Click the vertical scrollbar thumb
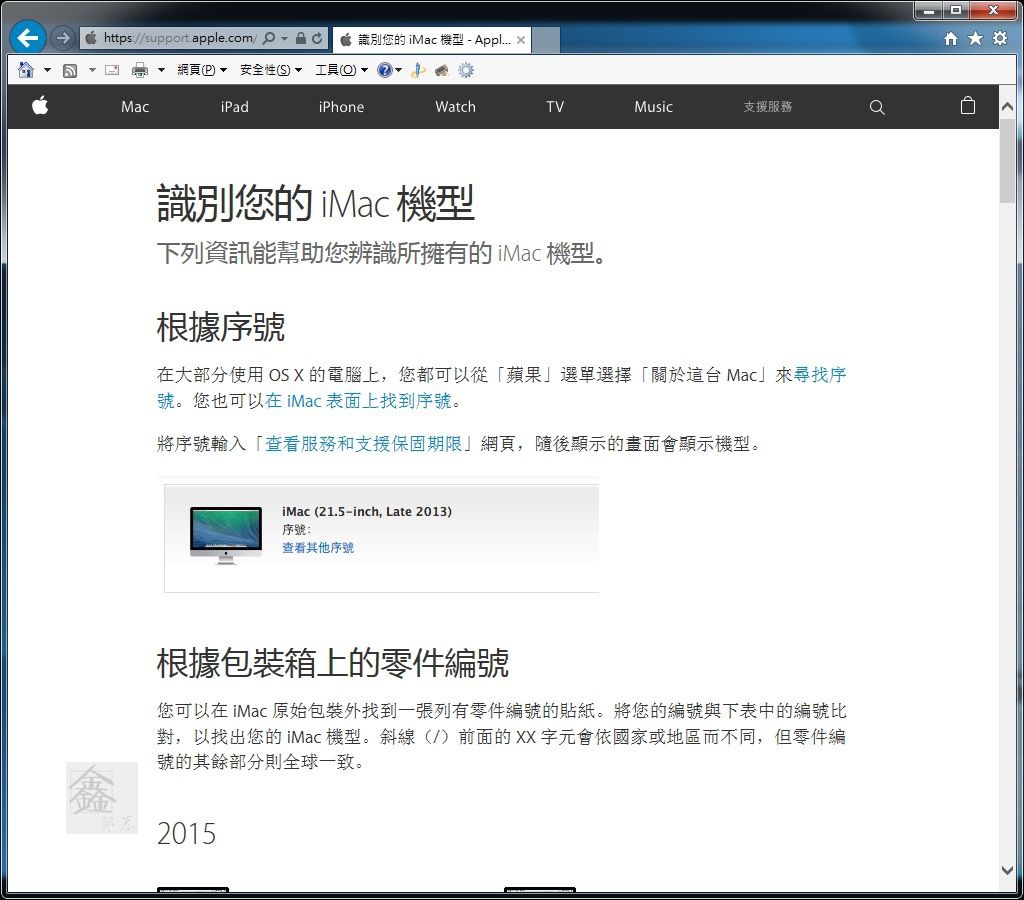1024x900 pixels. click(x=1007, y=161)
